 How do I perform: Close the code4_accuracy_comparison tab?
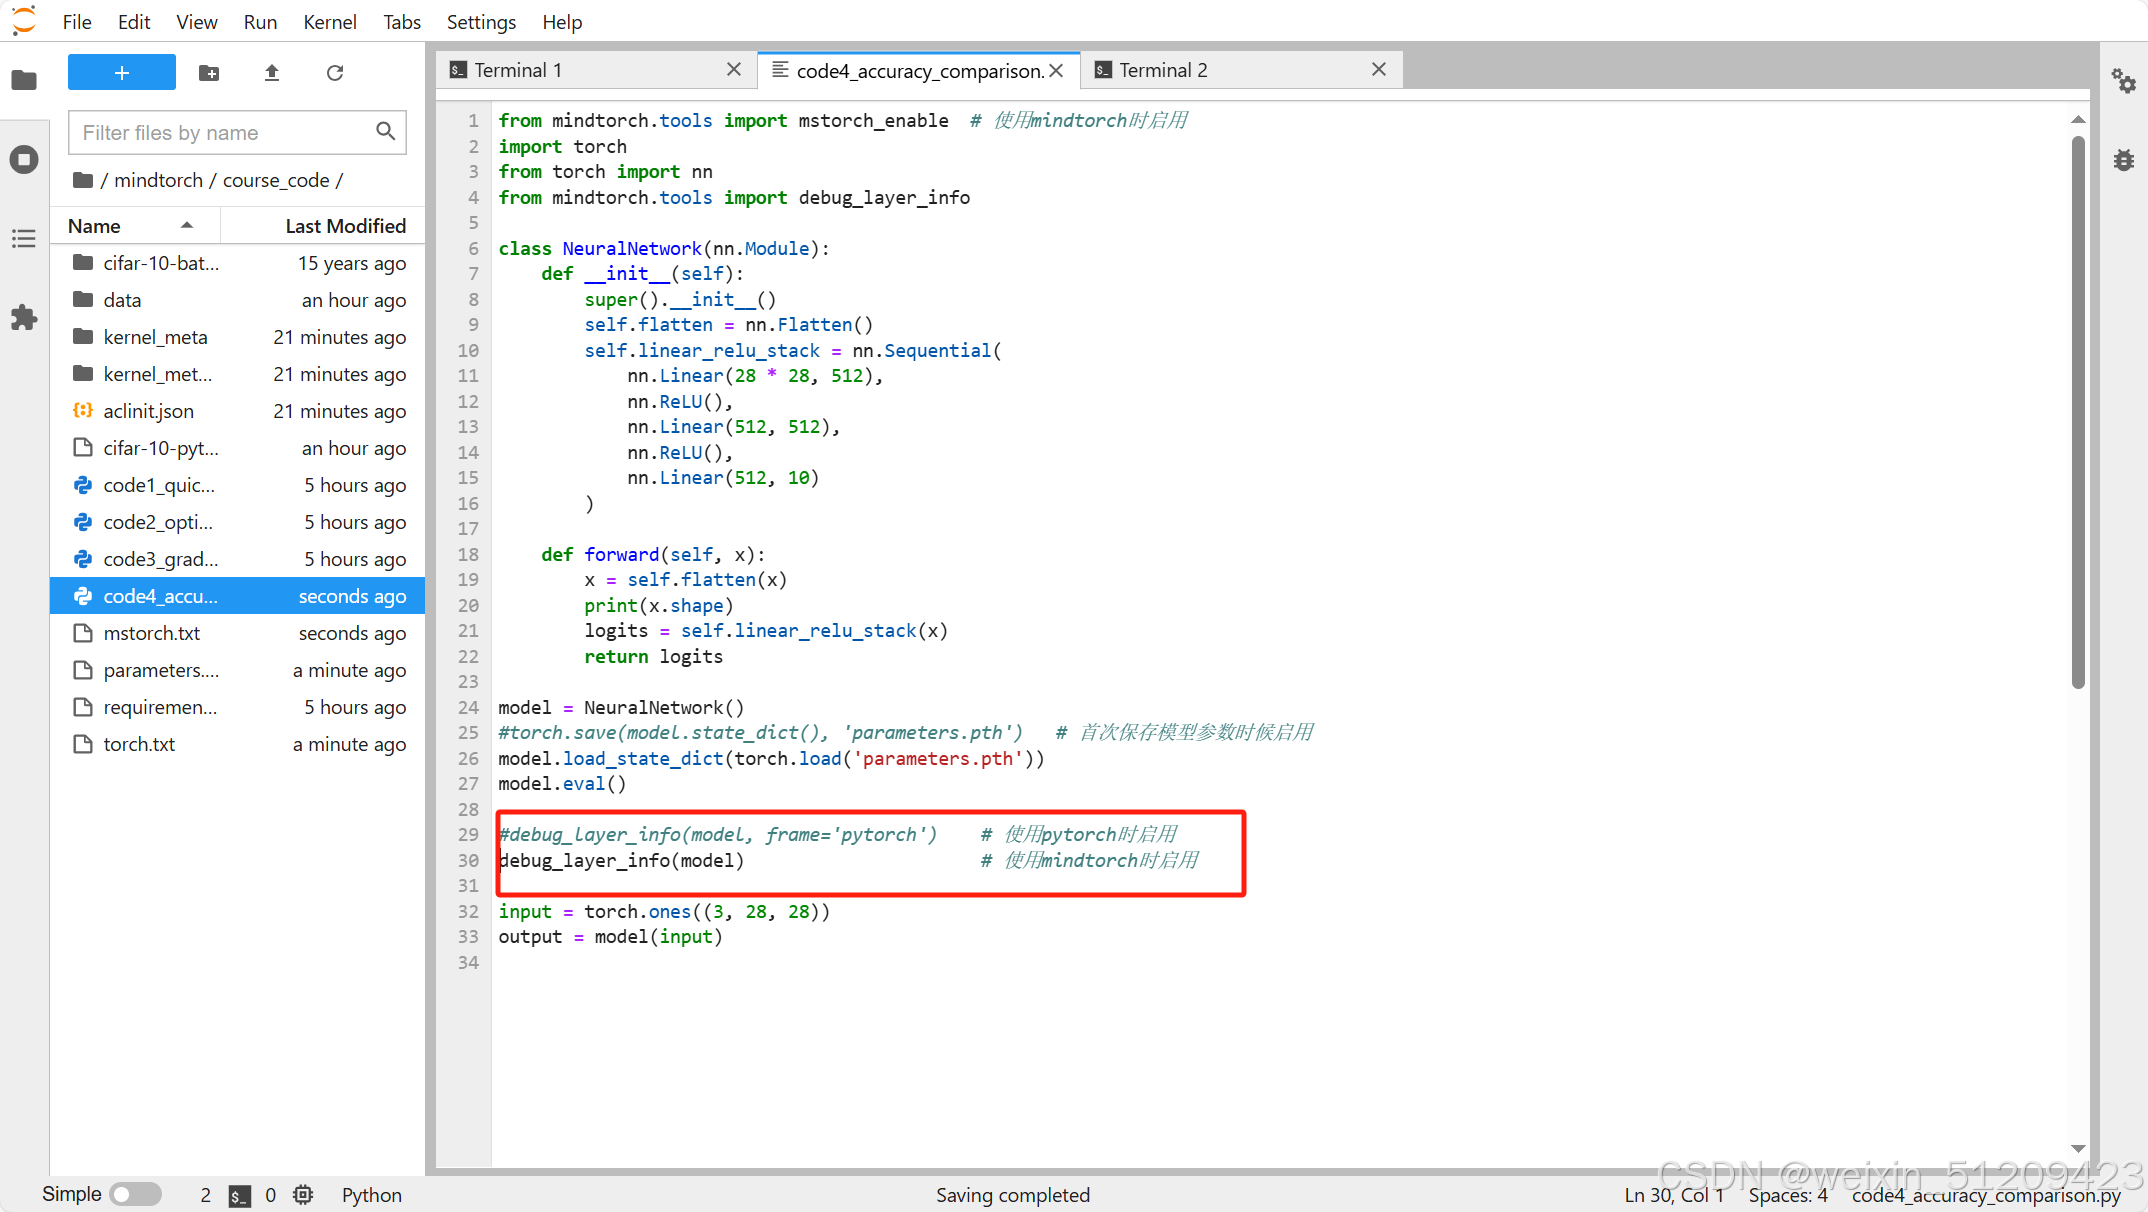(x=1057, y=71)
